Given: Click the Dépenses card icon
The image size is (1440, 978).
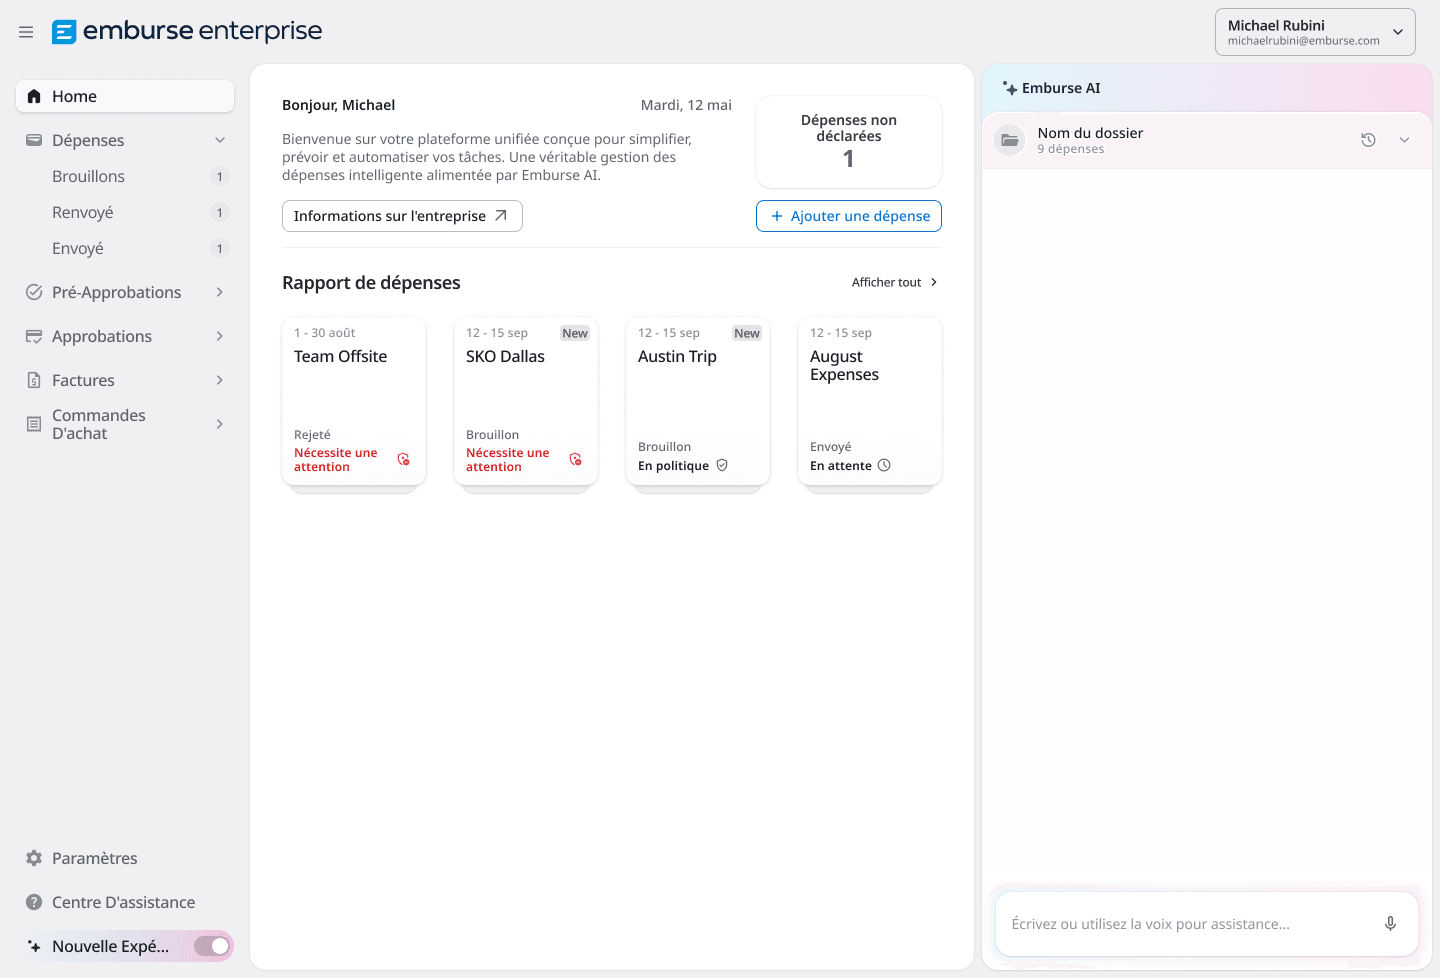Looking at the screenshot, I should 34,140.
